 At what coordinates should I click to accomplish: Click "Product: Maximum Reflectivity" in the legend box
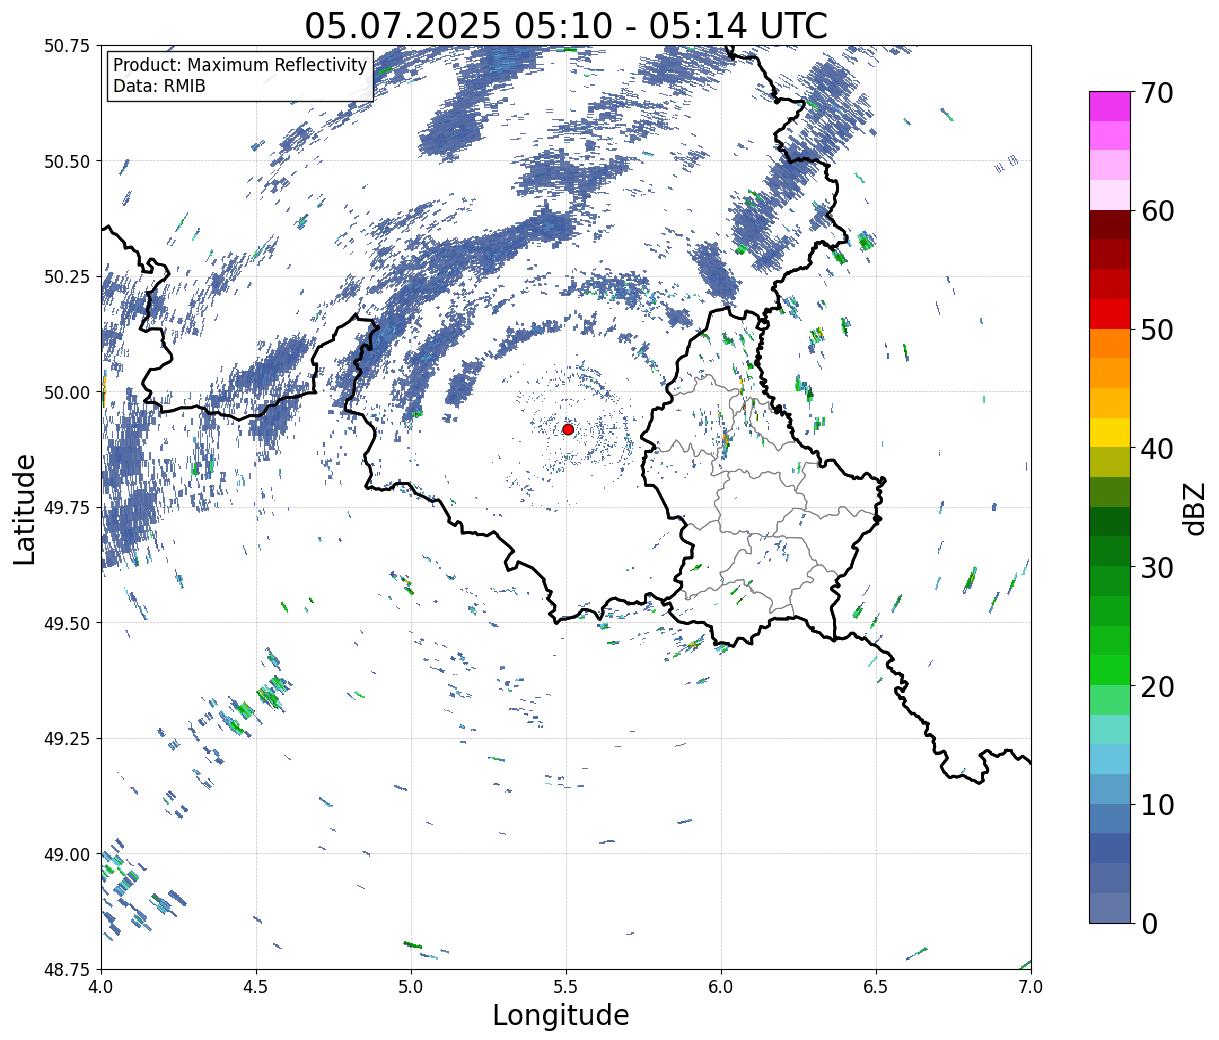click(x=240, y=65)
